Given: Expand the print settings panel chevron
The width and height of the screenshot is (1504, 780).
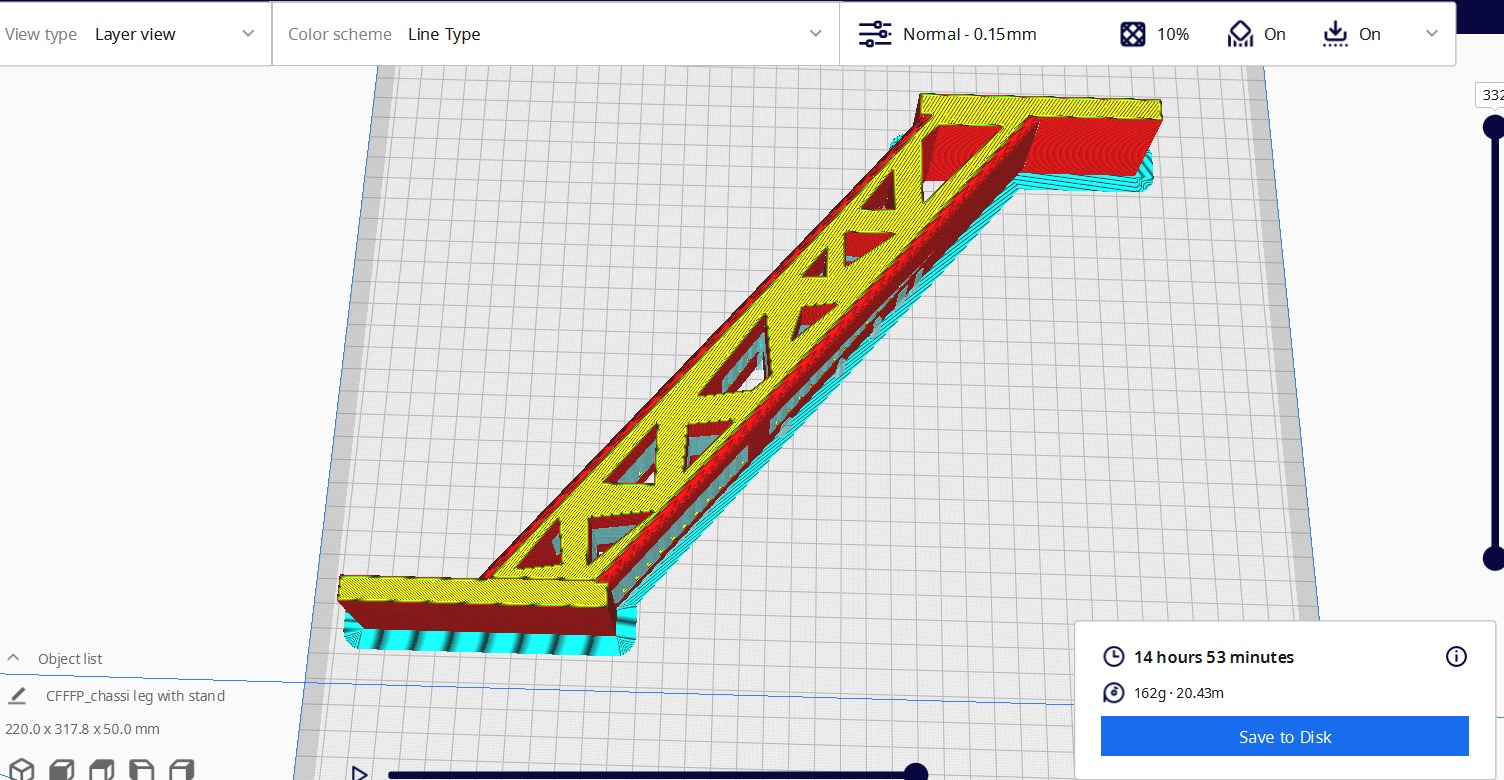Looking at the screenshot, I should pos(1432,34).
